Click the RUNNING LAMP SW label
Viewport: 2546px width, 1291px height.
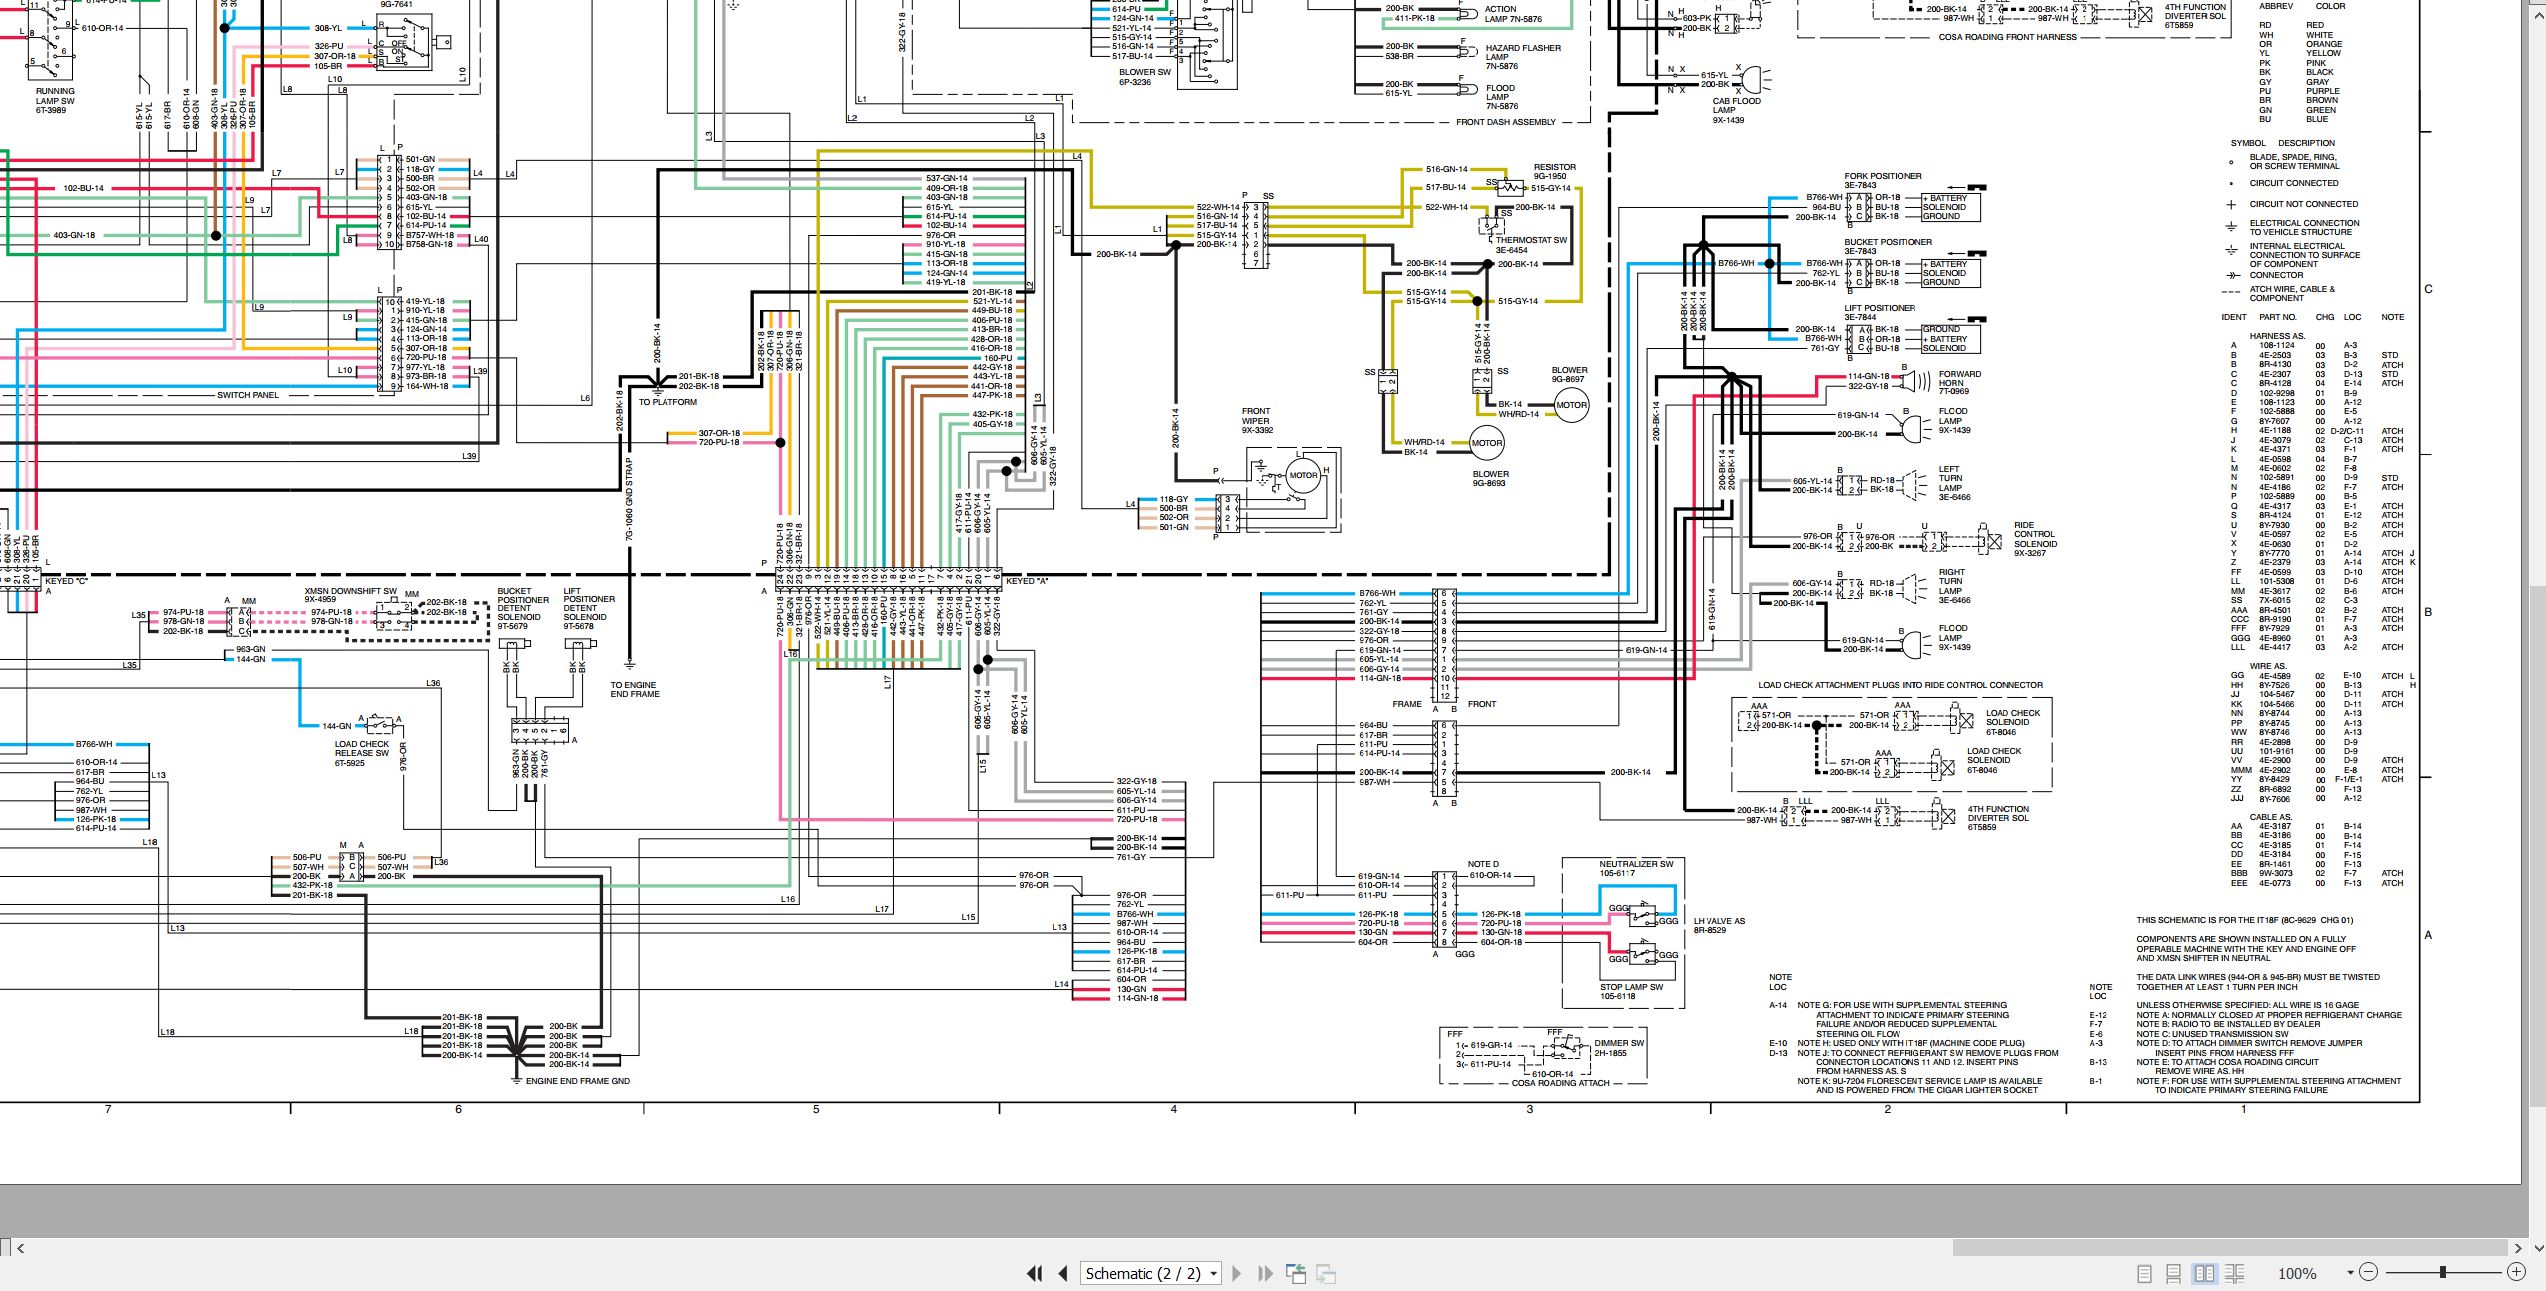[x=55, y=96]
